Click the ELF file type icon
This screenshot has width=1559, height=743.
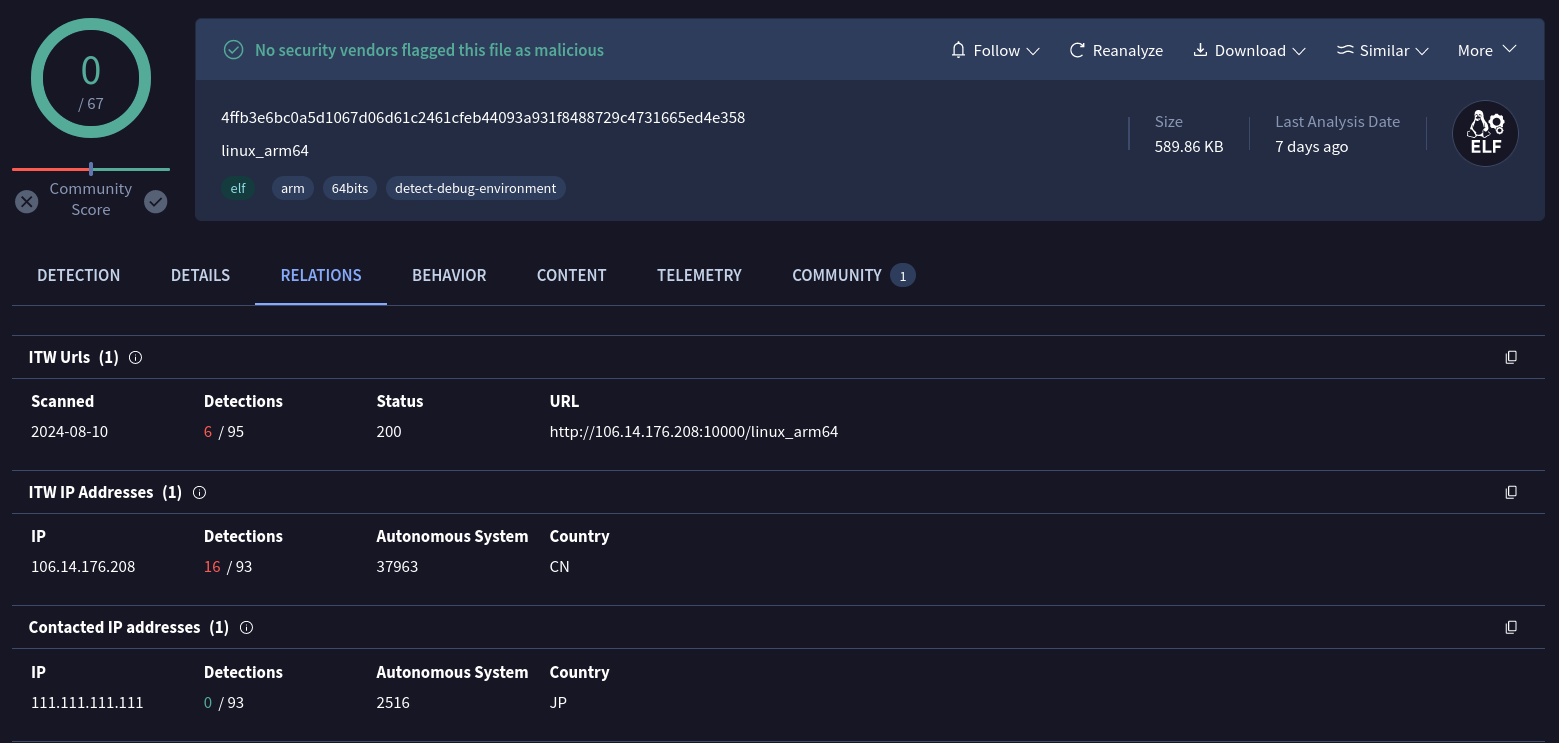click(x=1485, y=134)
